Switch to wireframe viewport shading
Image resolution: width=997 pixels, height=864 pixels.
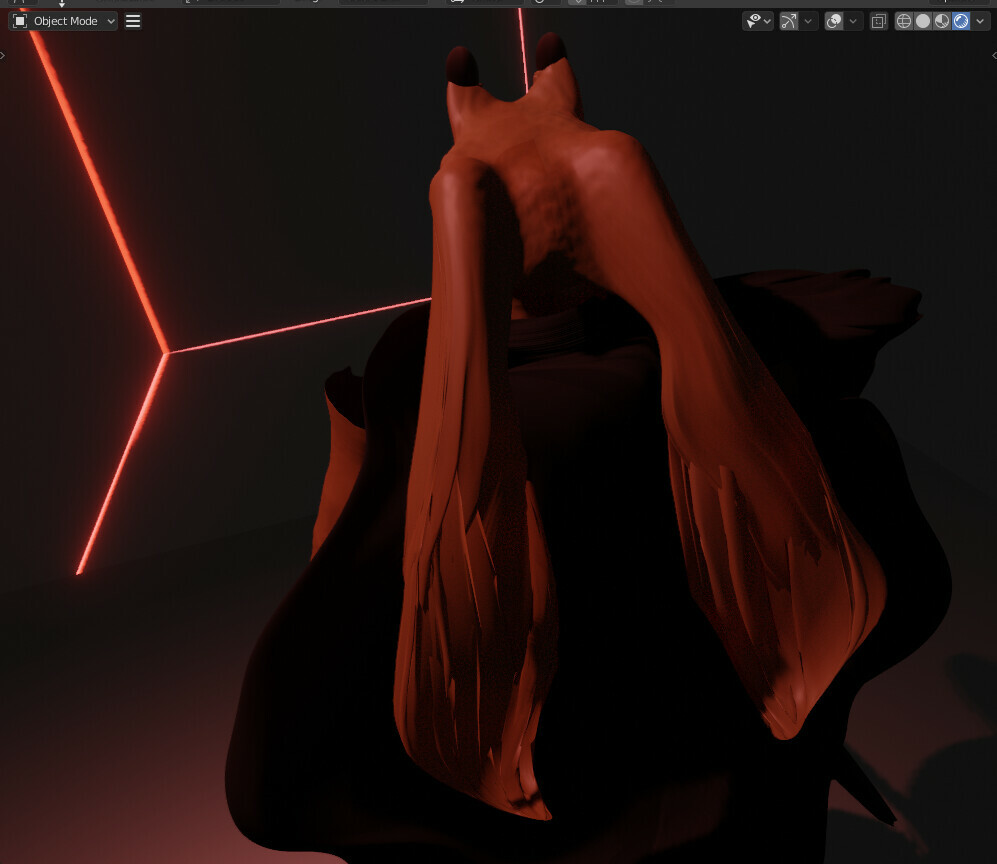[x=904, y=21]
